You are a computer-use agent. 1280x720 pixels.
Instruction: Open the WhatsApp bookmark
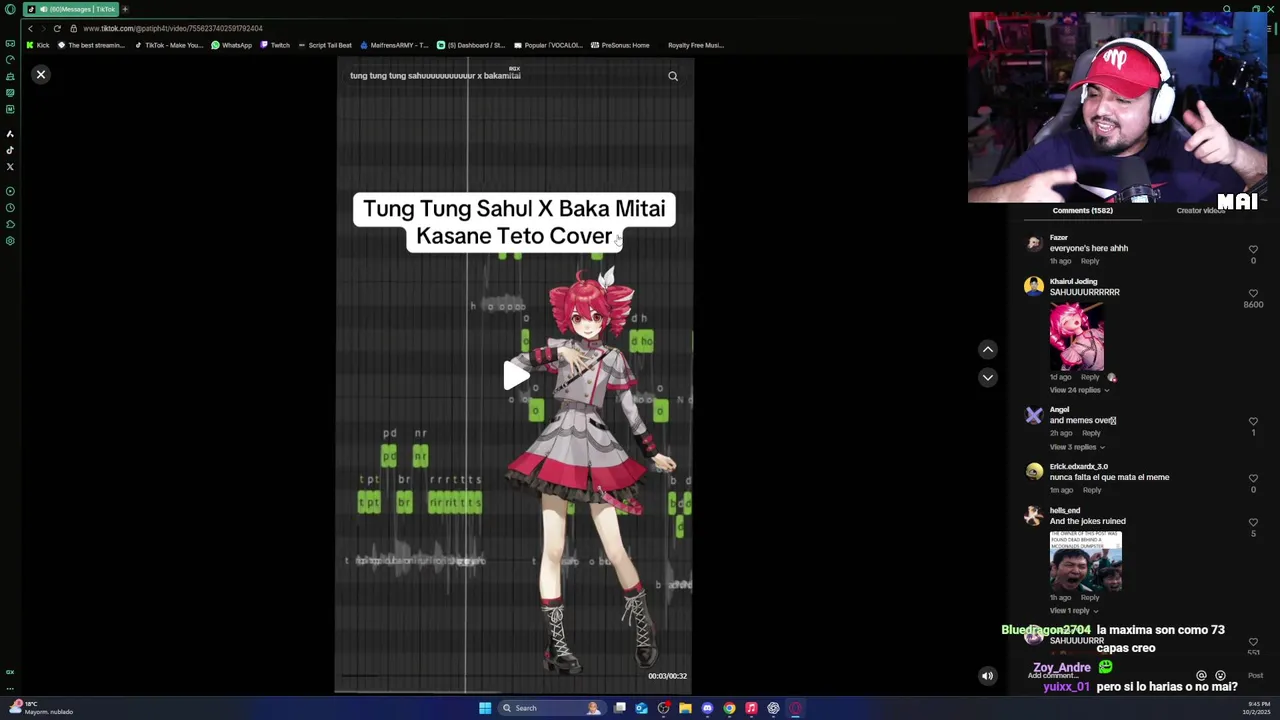click(x=232, y=45)
